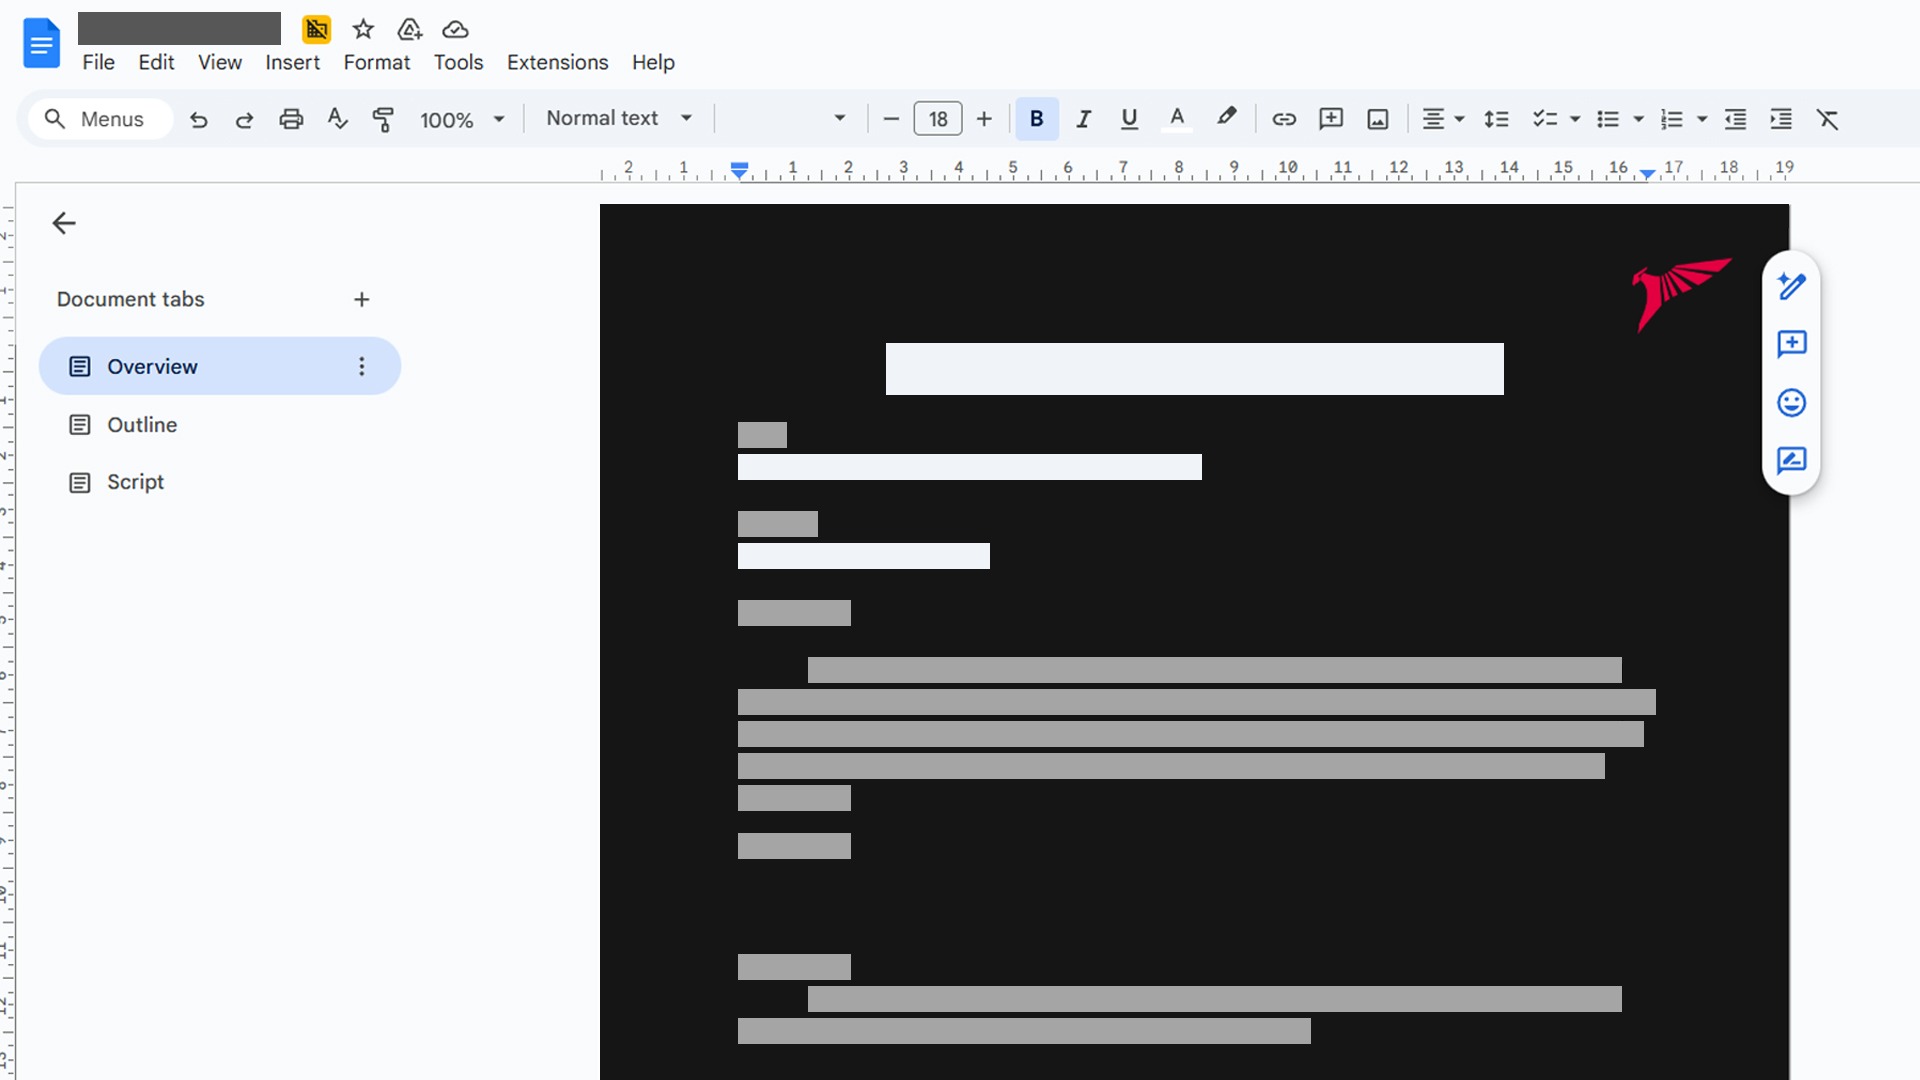The width and height of the screenshot is (1920, 1080).
Task: Check the cloud document status icon
Action: (x=455, y=29)
